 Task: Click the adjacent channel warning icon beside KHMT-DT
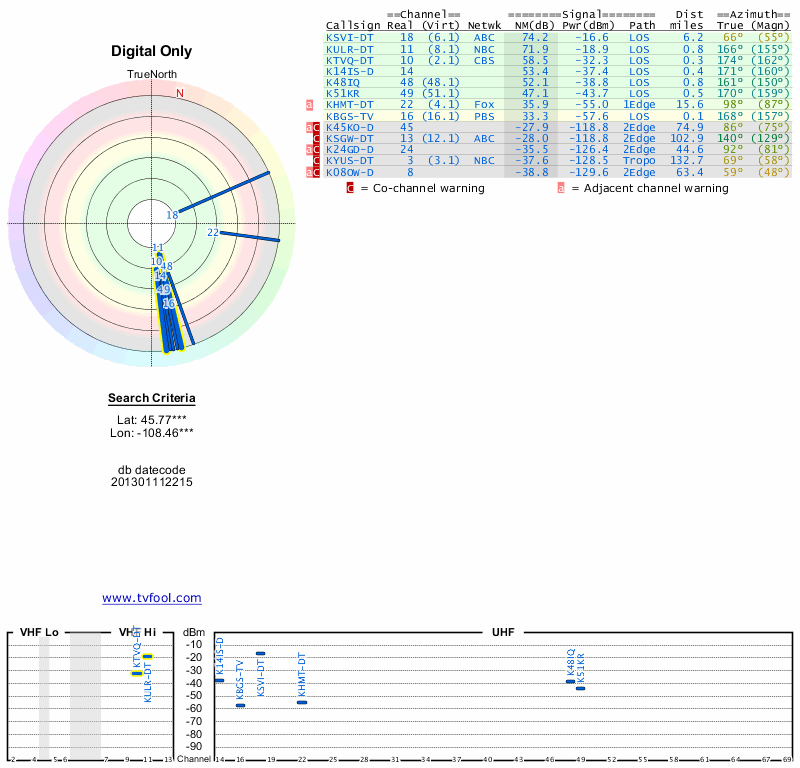310,104
